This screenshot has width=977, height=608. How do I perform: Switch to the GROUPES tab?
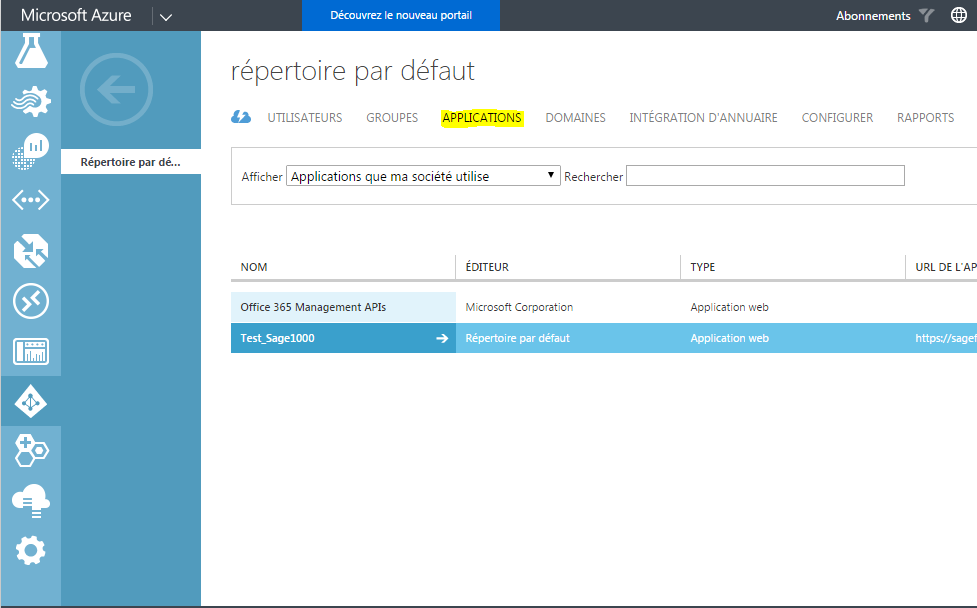[x=392, y=118]
